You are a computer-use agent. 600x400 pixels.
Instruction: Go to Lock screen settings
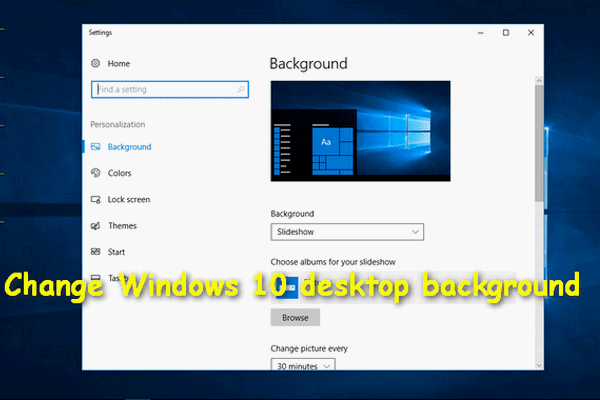[x=129, y=199]
